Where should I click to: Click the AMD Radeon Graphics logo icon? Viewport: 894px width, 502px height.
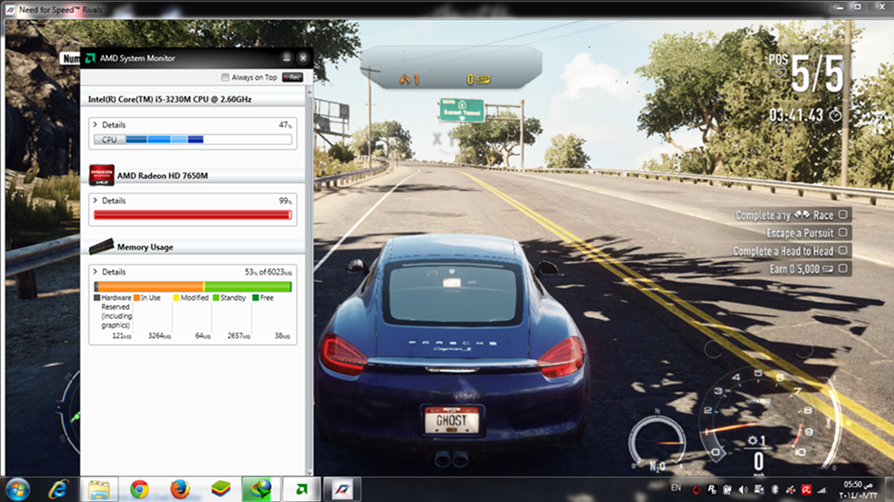[102, 176]
